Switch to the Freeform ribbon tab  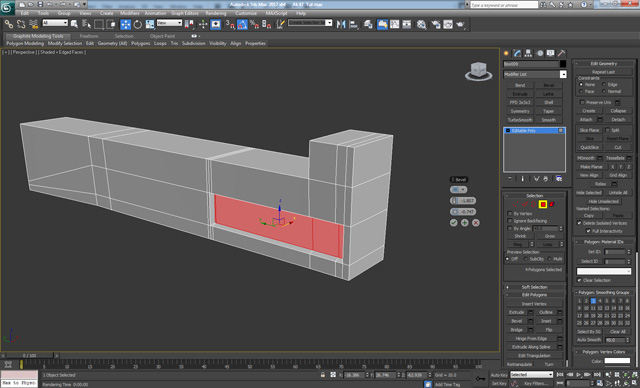point(89,36)
